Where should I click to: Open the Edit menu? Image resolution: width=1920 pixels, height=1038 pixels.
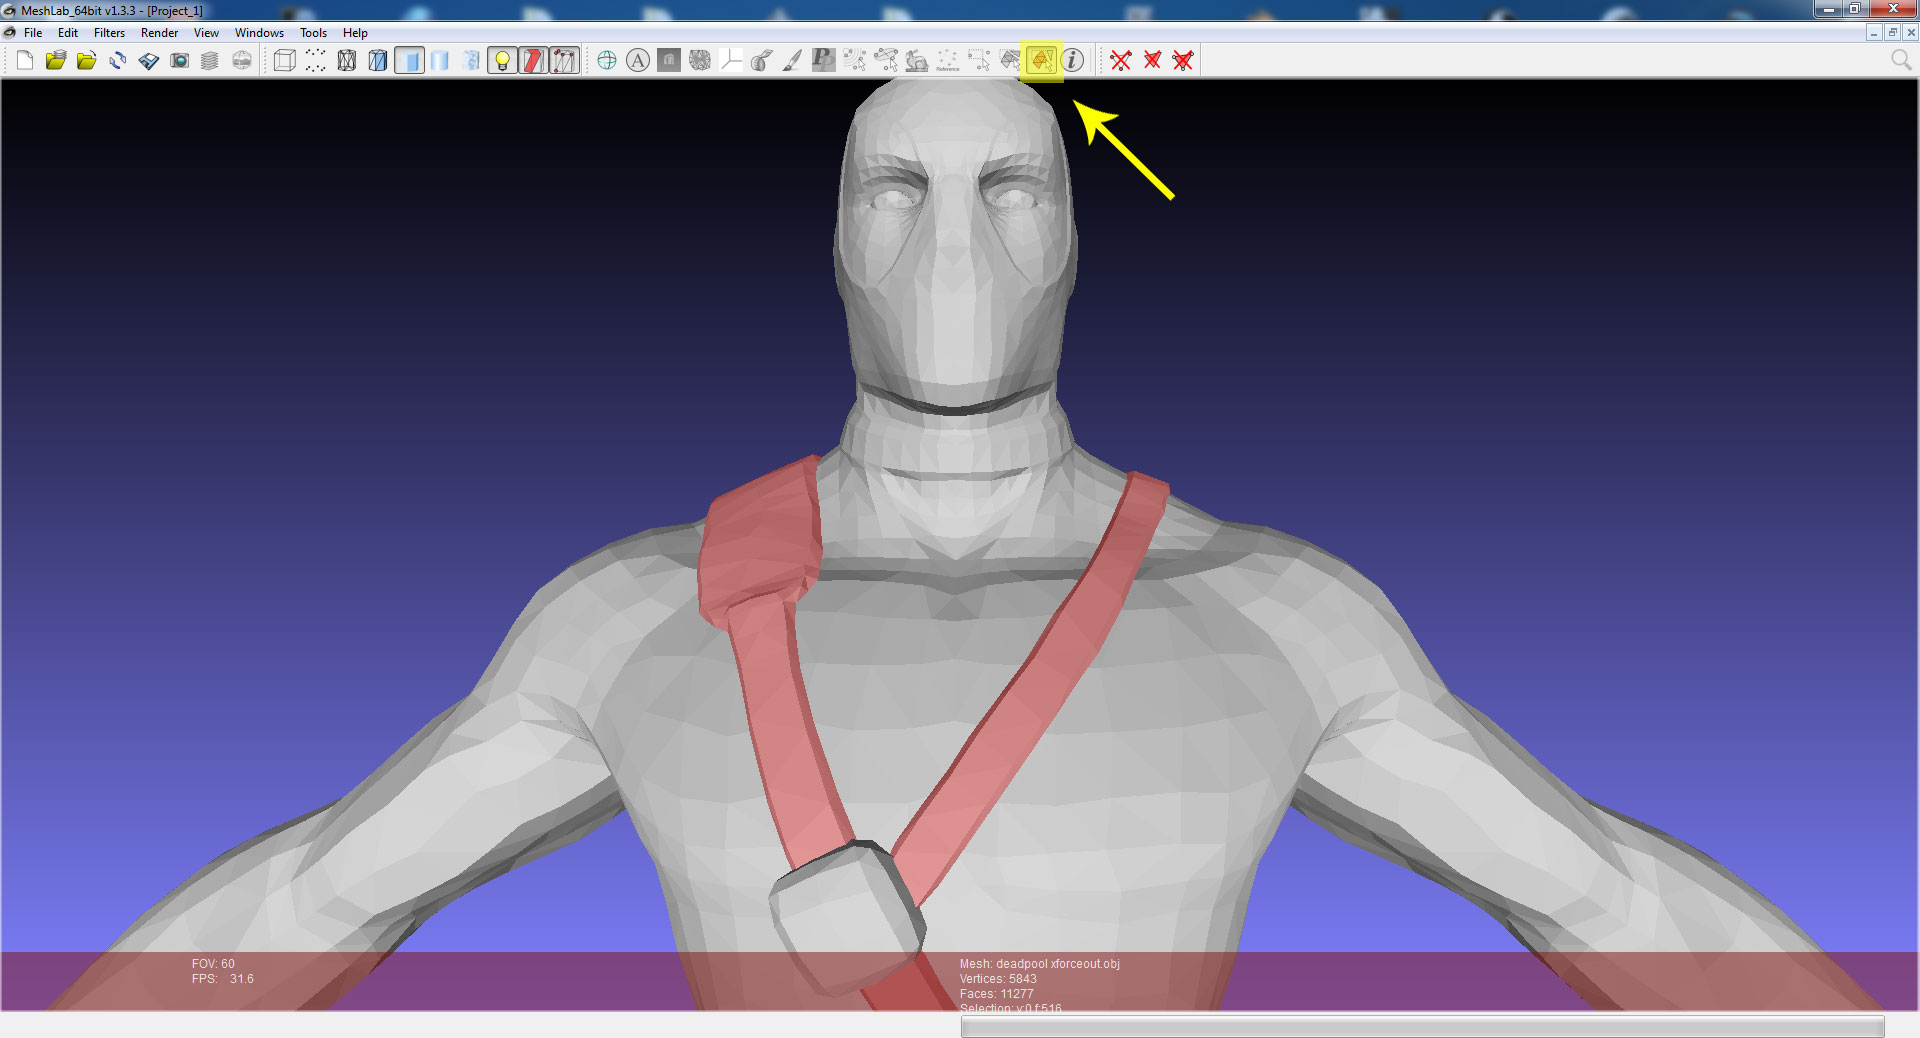68,33
